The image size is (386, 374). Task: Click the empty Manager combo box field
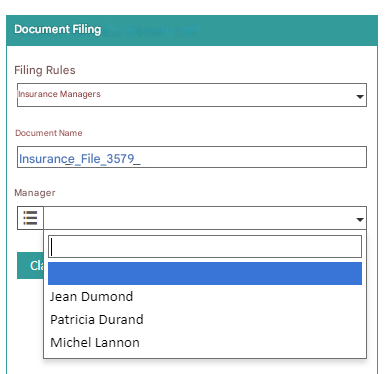click(x=205, y=218)
